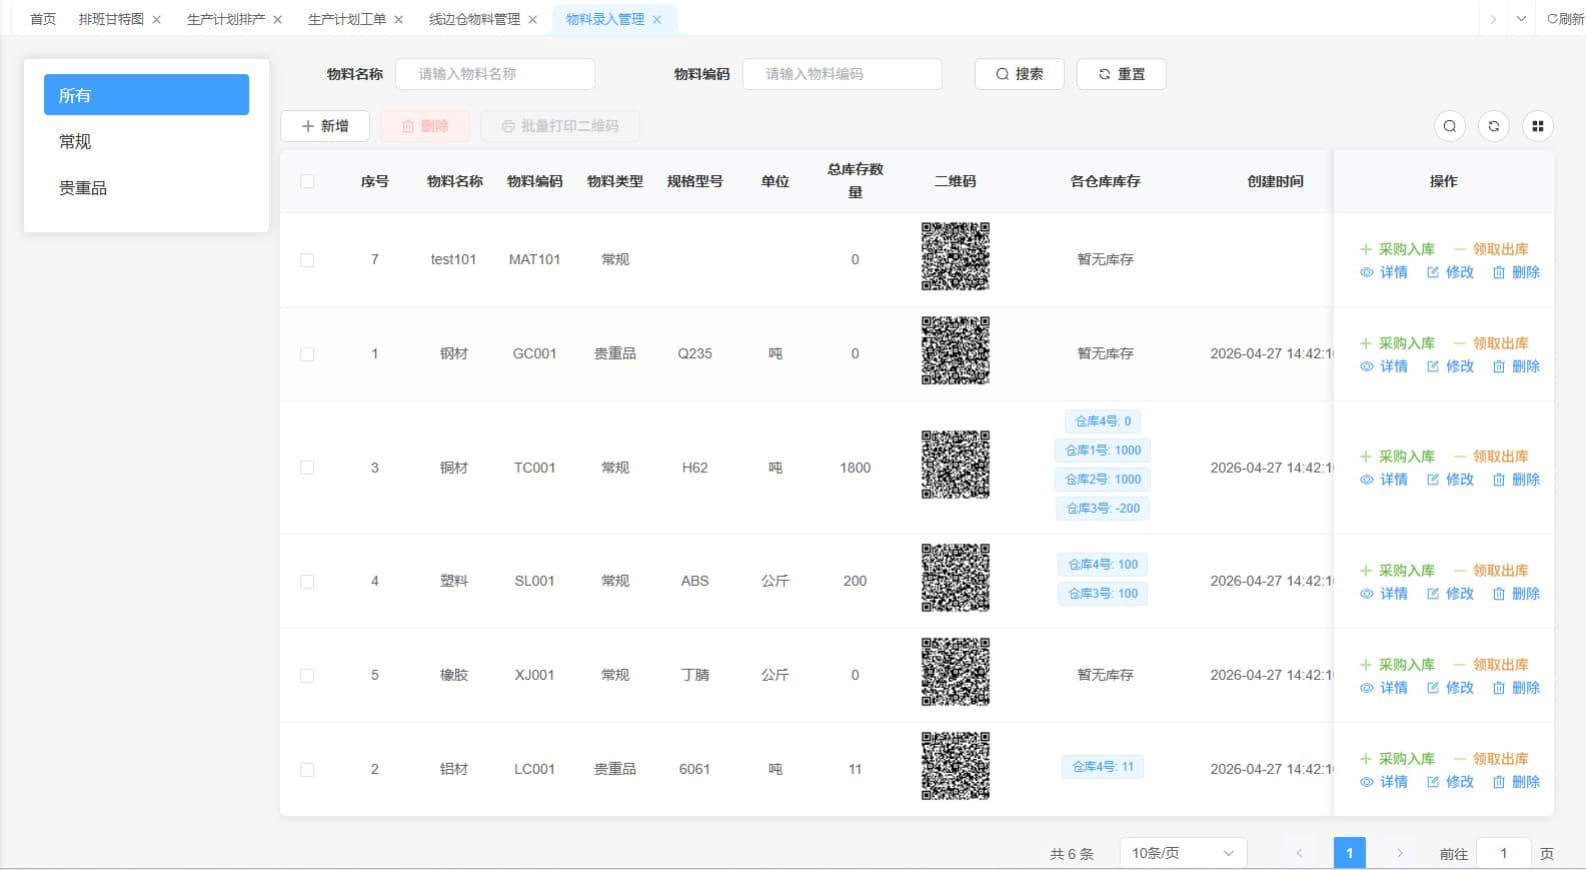
Task: Click the 重置 button
Action: tap(1121, 74)
